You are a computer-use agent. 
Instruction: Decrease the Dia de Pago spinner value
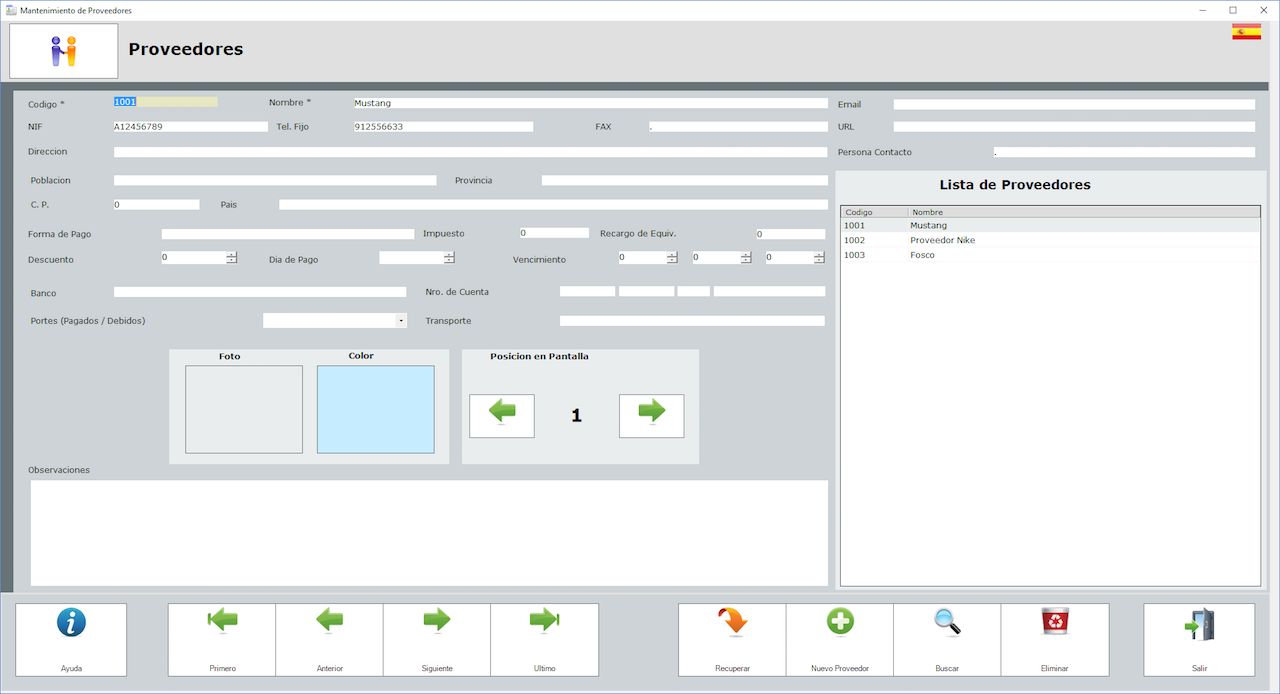pos(449,261)
